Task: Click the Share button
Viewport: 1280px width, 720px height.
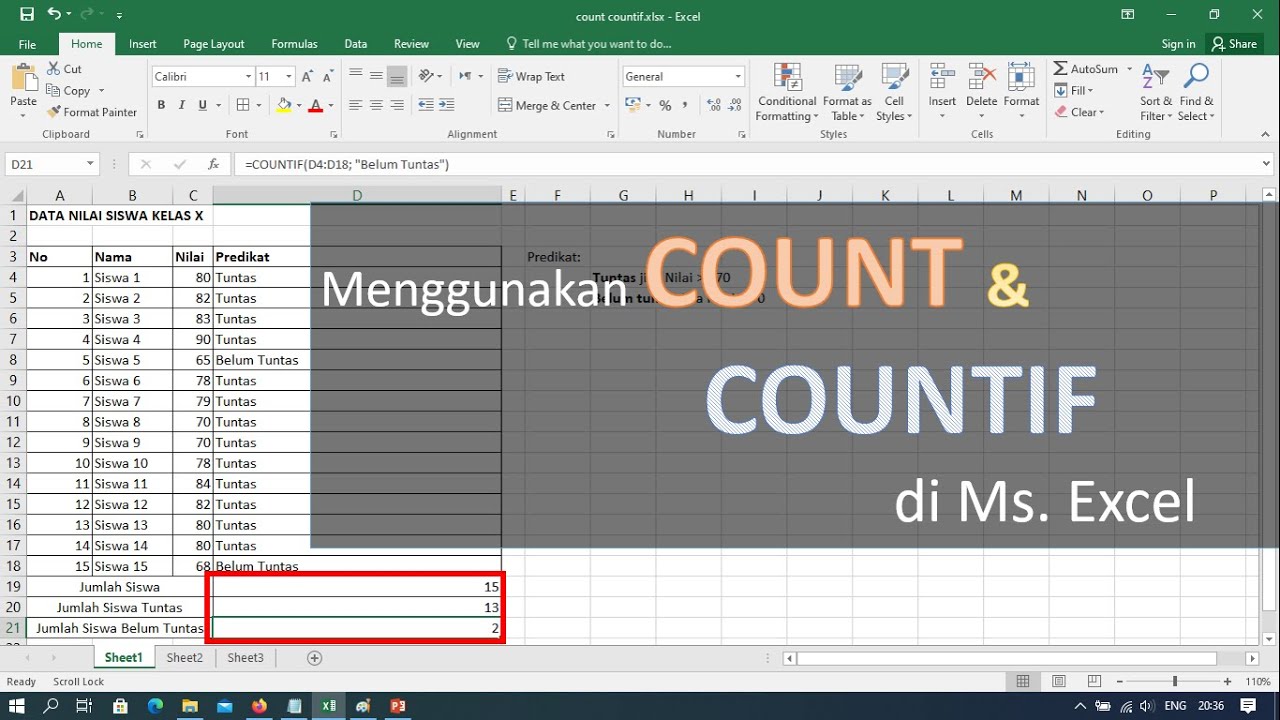Action: pyautogui.click(x=1234, y=44)
